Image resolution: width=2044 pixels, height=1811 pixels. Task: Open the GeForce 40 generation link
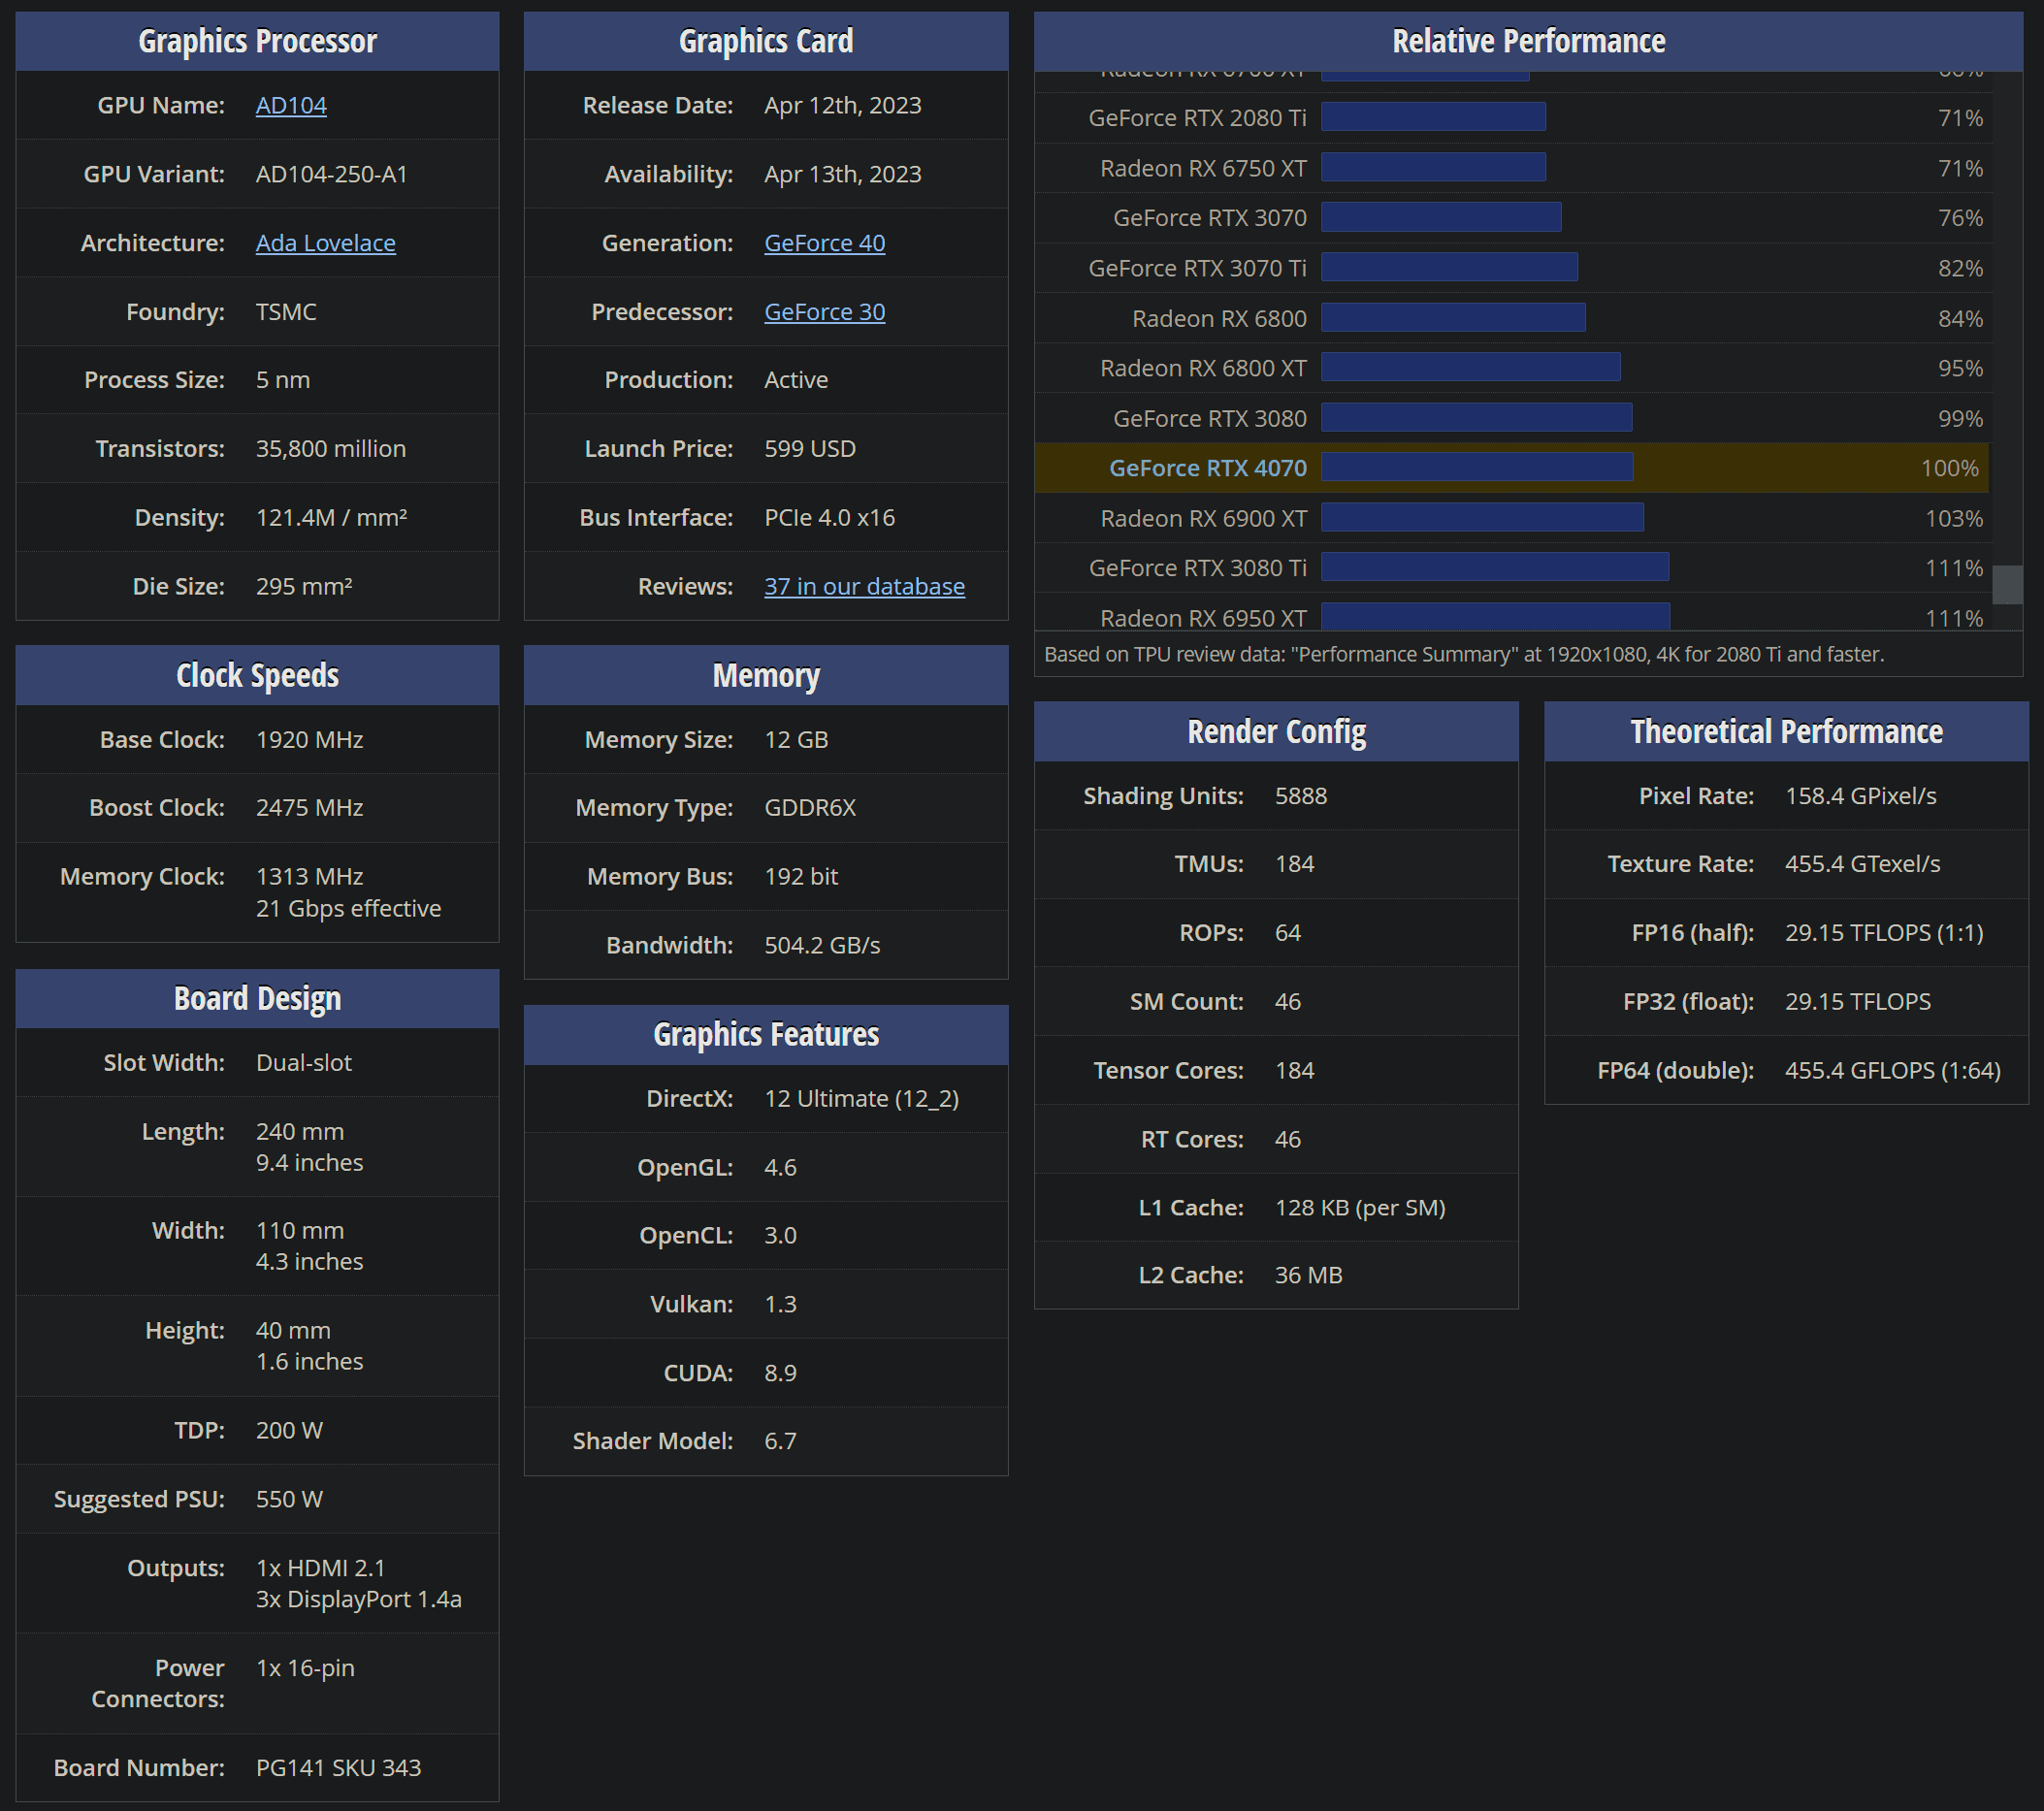point(824,243)
